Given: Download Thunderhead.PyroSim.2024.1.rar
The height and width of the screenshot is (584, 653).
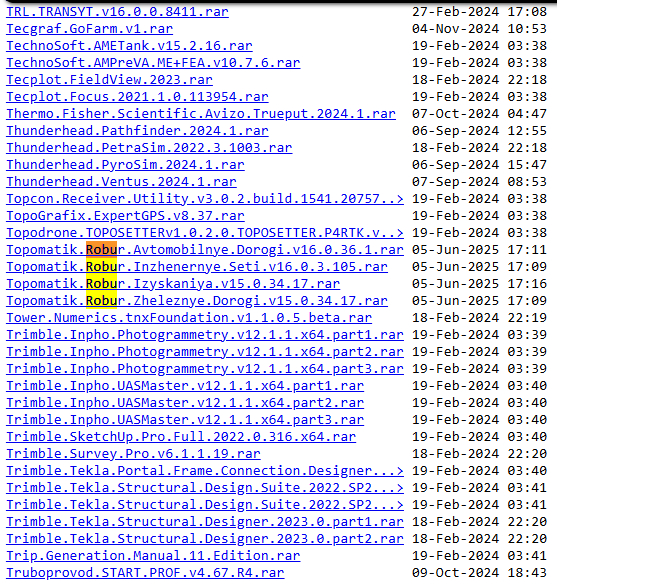Looking at the screenshot, I should (x=125, y=165).
